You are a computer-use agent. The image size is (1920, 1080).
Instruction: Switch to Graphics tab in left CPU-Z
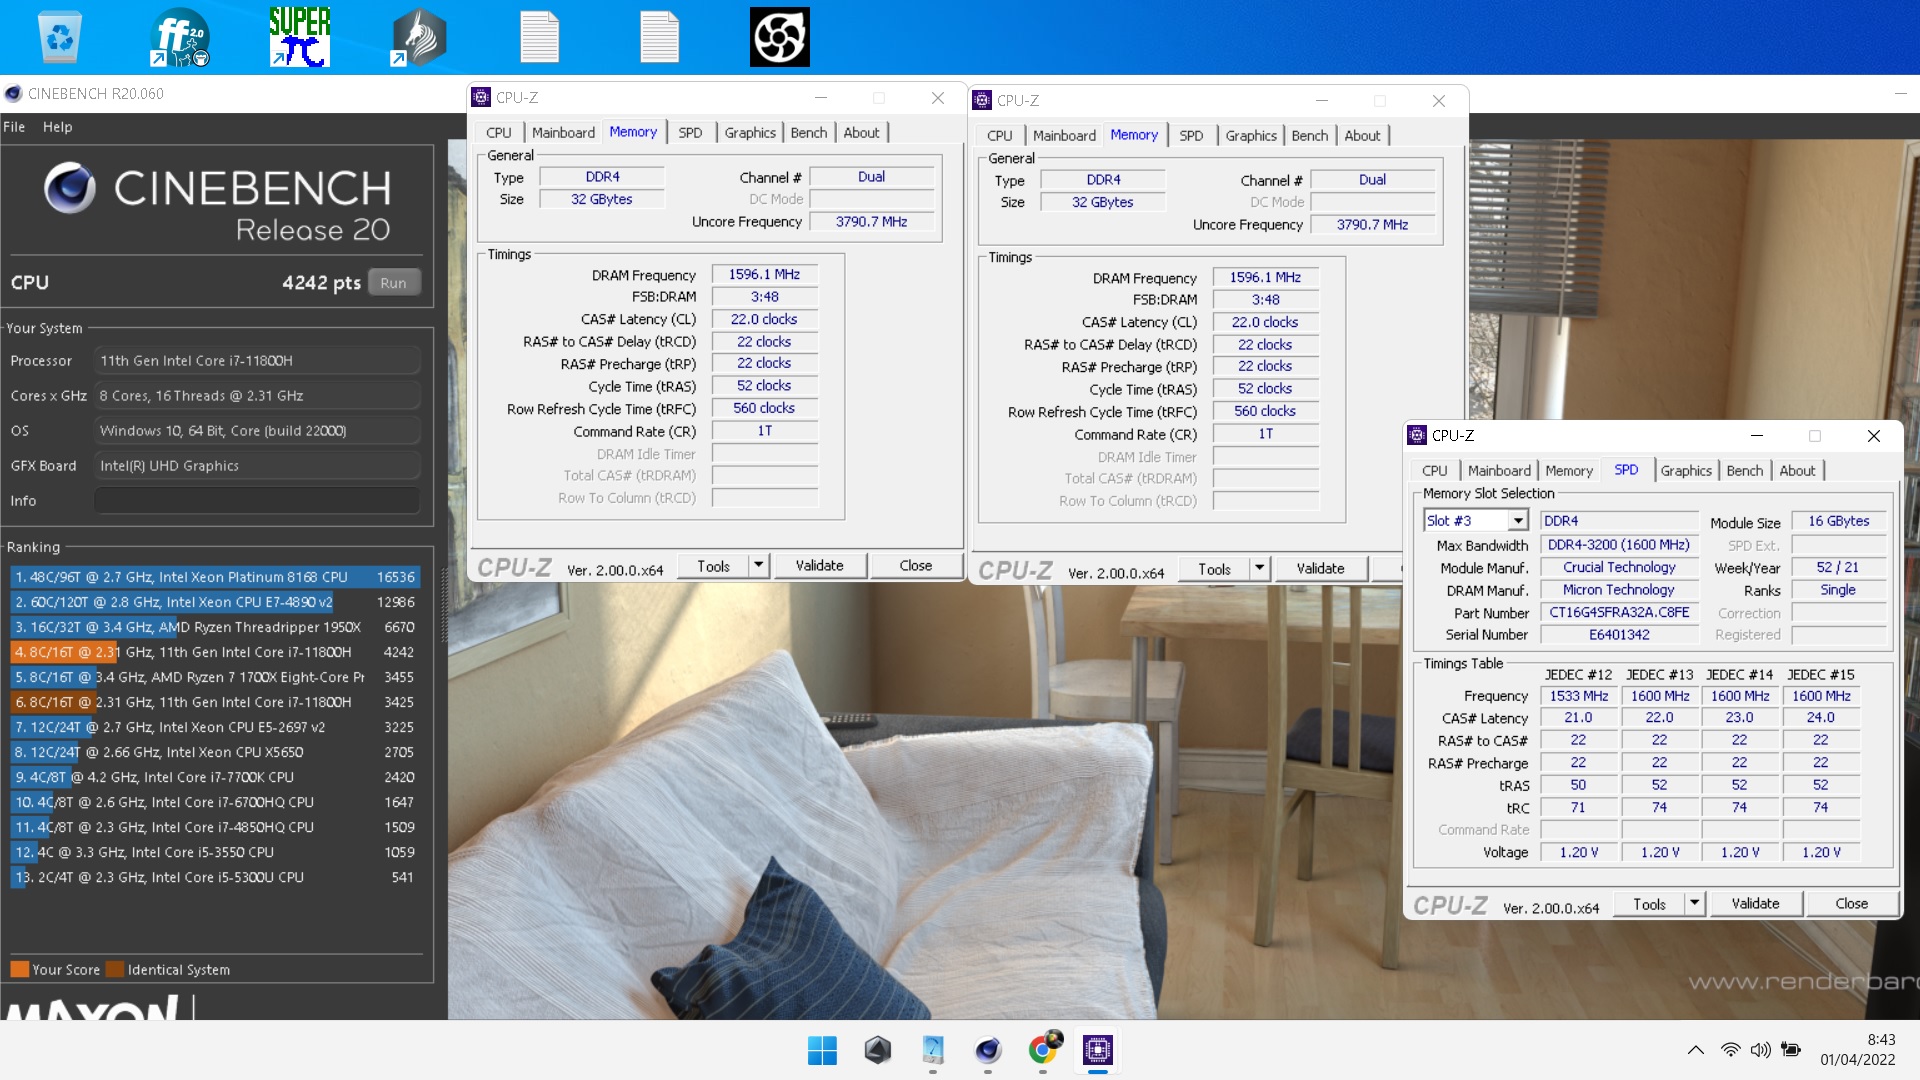pyautogui.click(x=750, y=132)
